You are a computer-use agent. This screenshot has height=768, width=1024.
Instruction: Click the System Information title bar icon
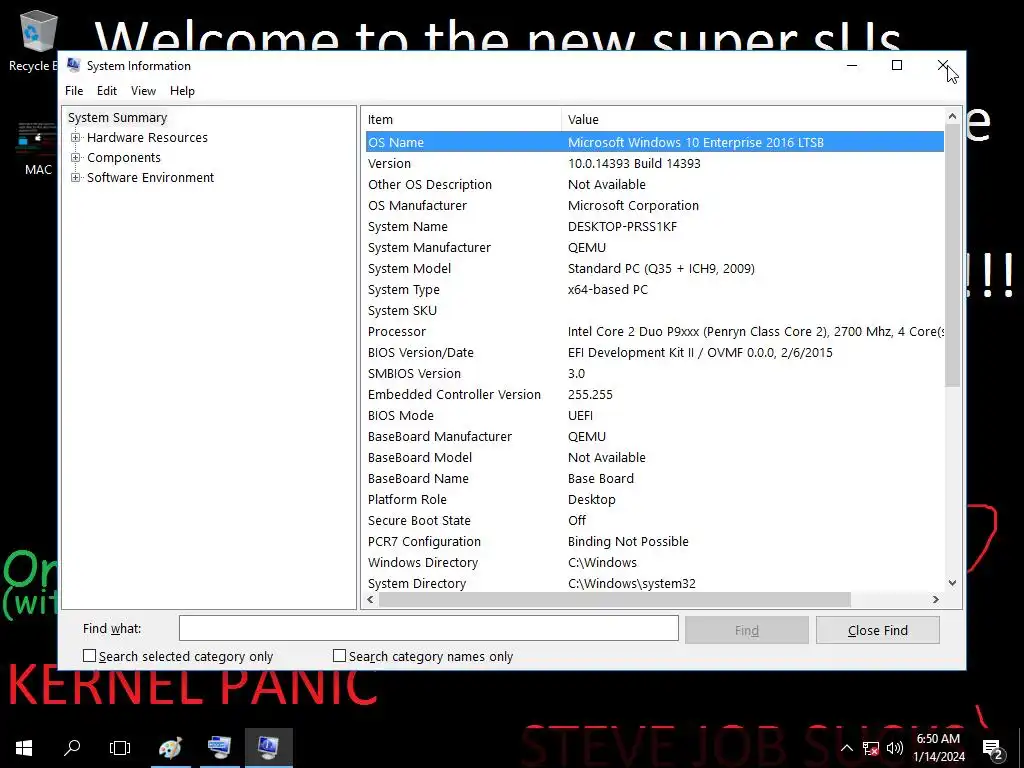74,65
